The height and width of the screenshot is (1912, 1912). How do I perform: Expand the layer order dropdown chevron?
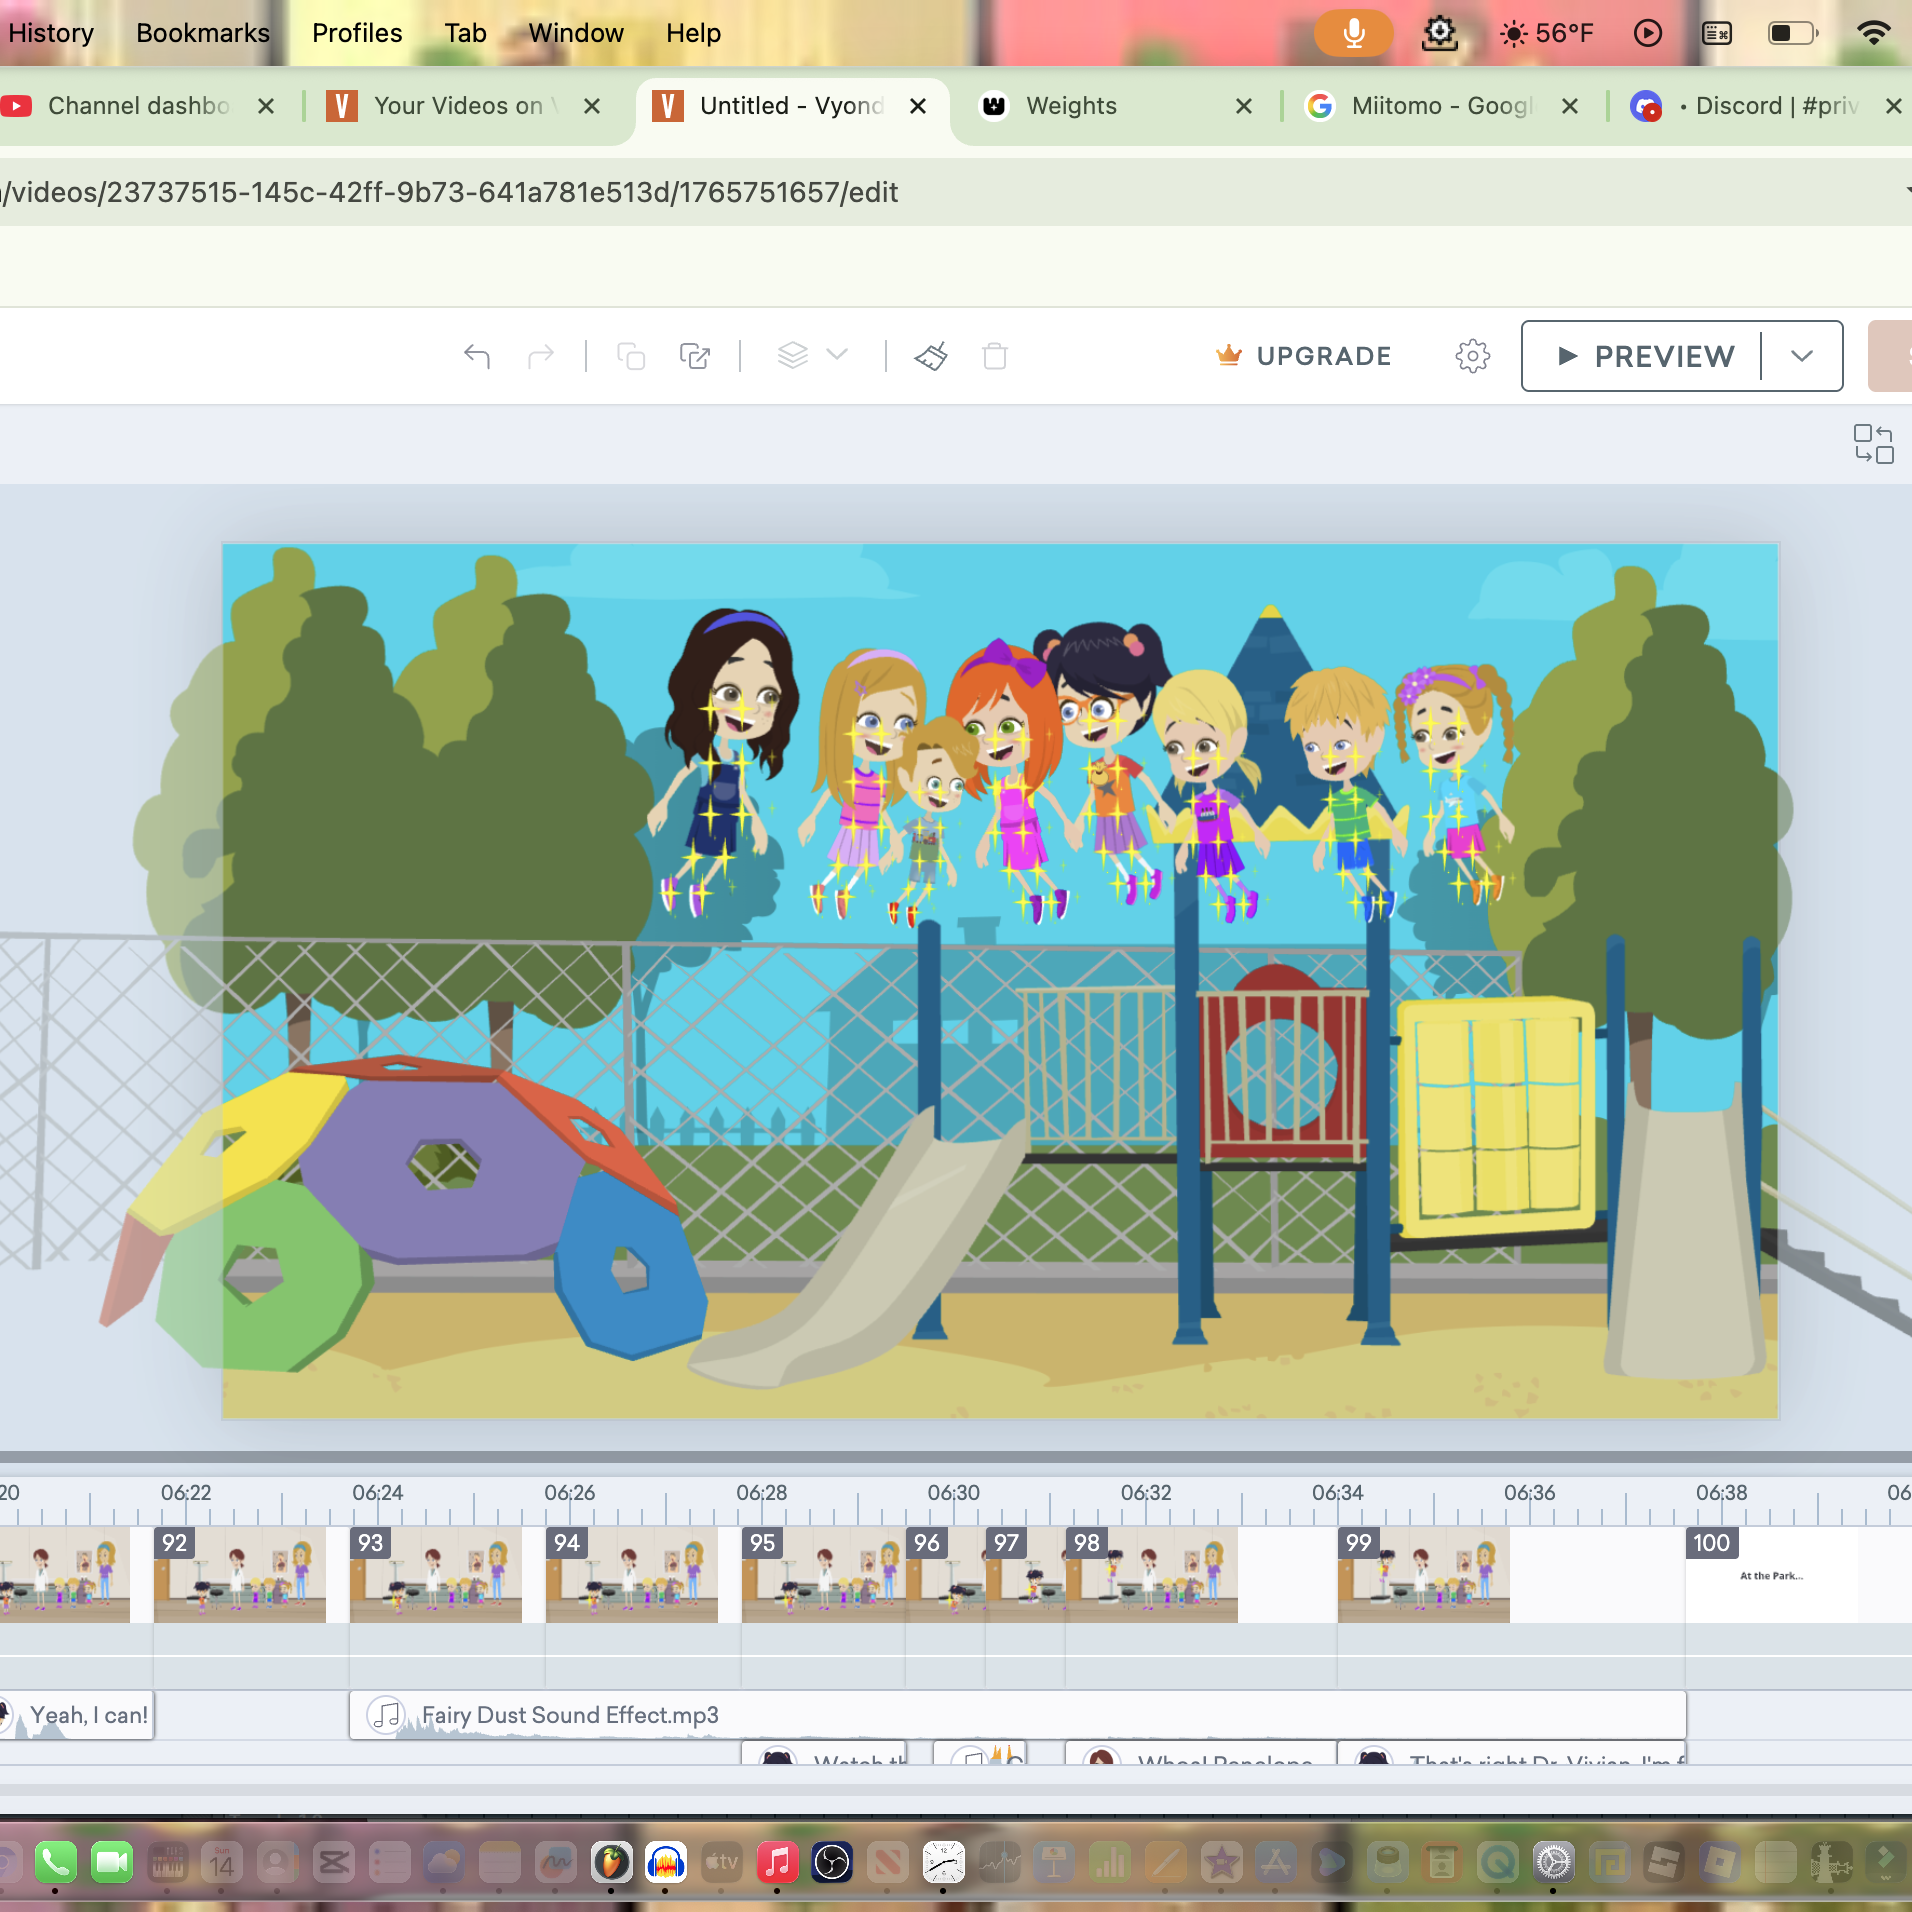[838, 355]
